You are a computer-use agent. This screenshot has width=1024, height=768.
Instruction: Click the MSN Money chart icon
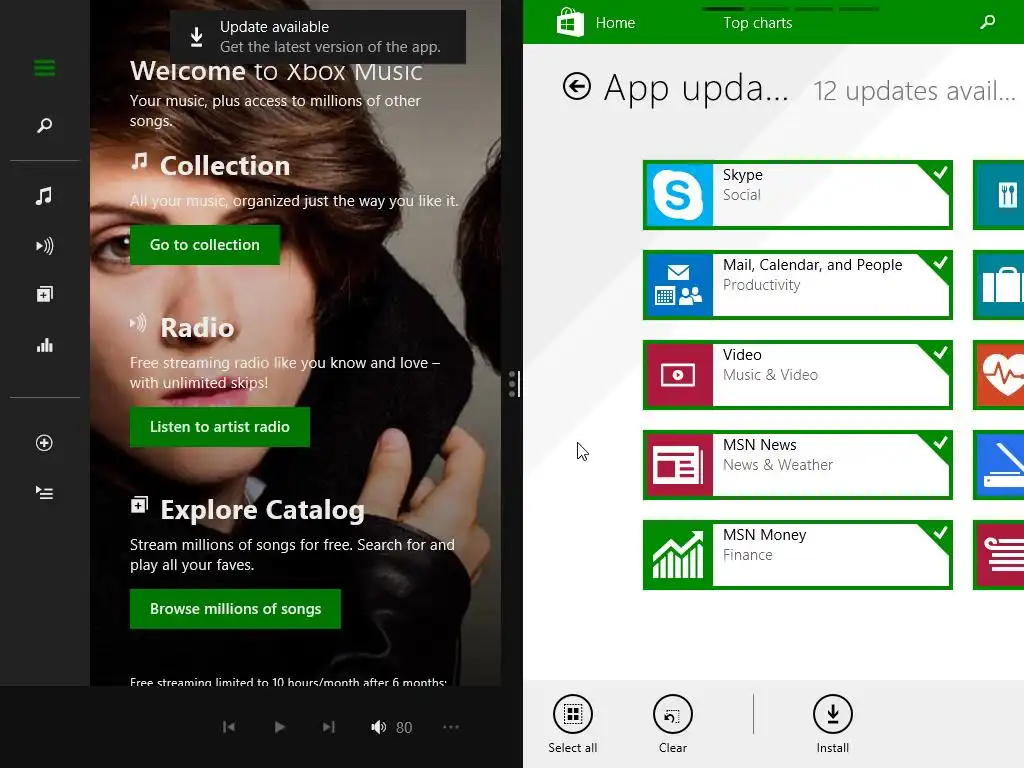coord(679,556)
